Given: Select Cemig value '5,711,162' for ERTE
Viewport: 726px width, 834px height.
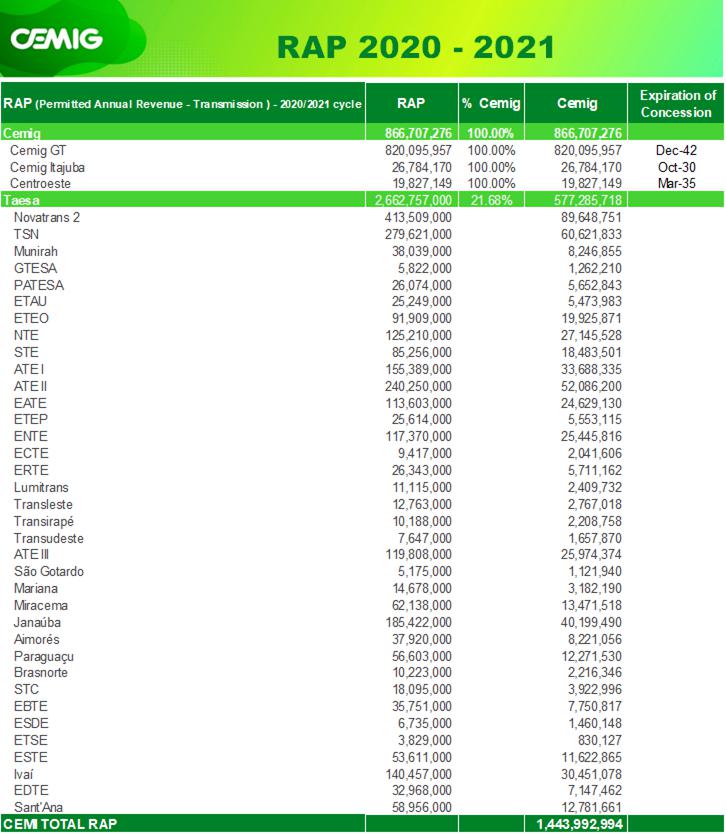Looking at the screenshot, I should point(595,471).
